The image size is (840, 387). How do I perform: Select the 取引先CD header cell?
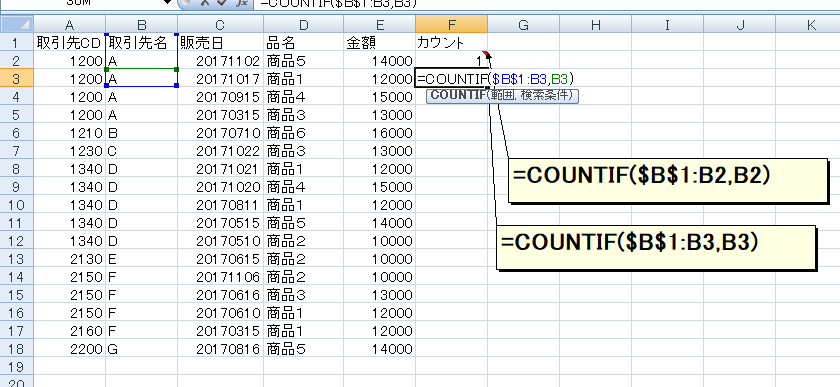pos(70,42)
